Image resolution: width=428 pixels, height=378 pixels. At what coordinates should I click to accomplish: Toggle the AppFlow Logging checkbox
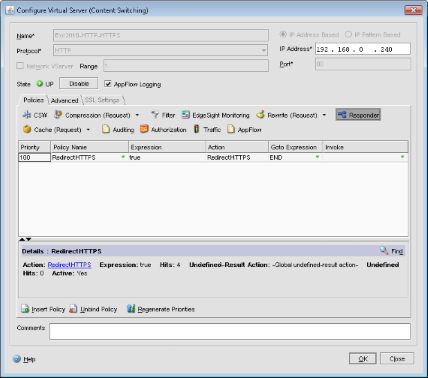coord(108,84)
